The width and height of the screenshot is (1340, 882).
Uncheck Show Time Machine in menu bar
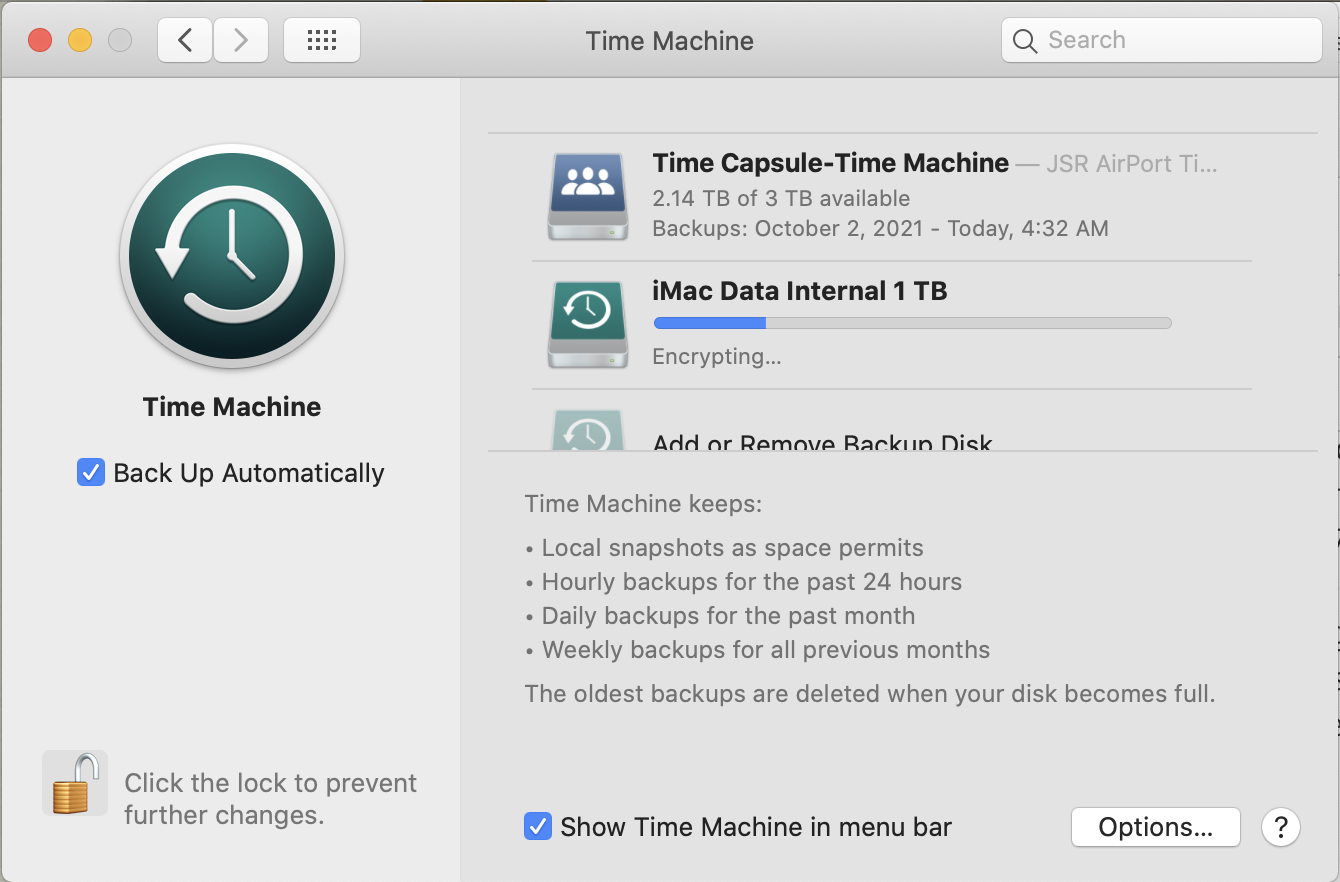click(538, 827)
